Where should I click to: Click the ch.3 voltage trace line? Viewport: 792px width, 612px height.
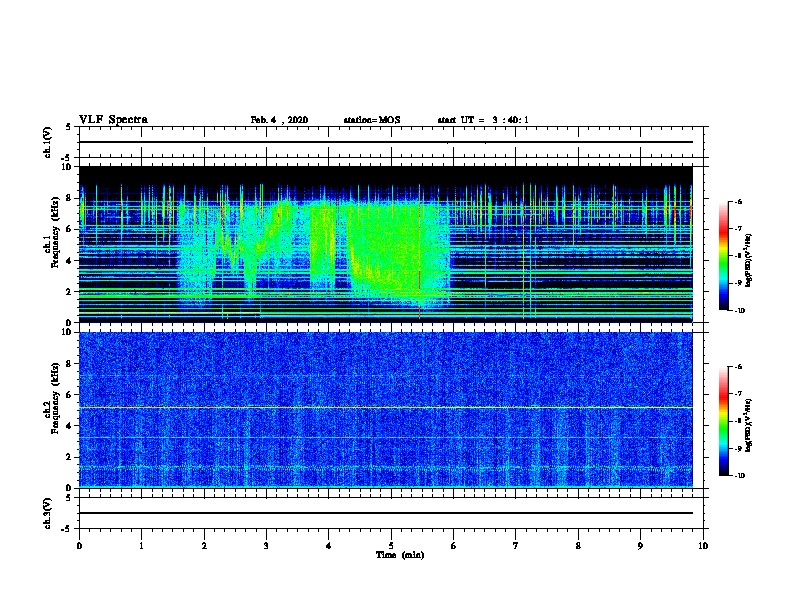[385, 513]
